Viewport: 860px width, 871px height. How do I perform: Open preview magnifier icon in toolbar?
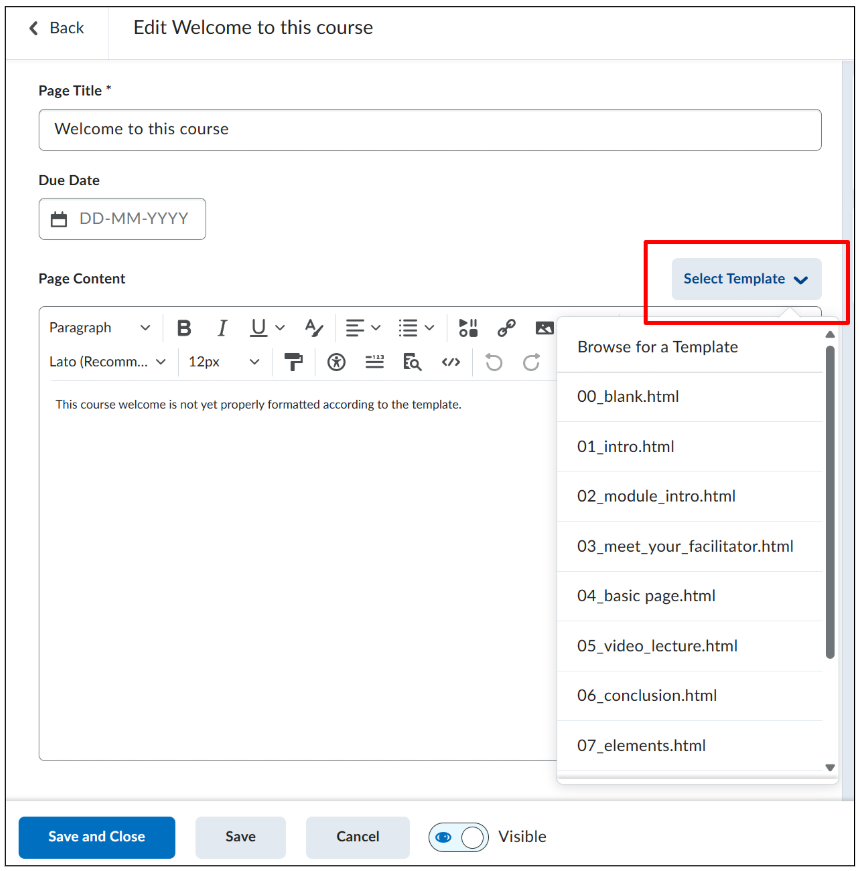point(412,362)
